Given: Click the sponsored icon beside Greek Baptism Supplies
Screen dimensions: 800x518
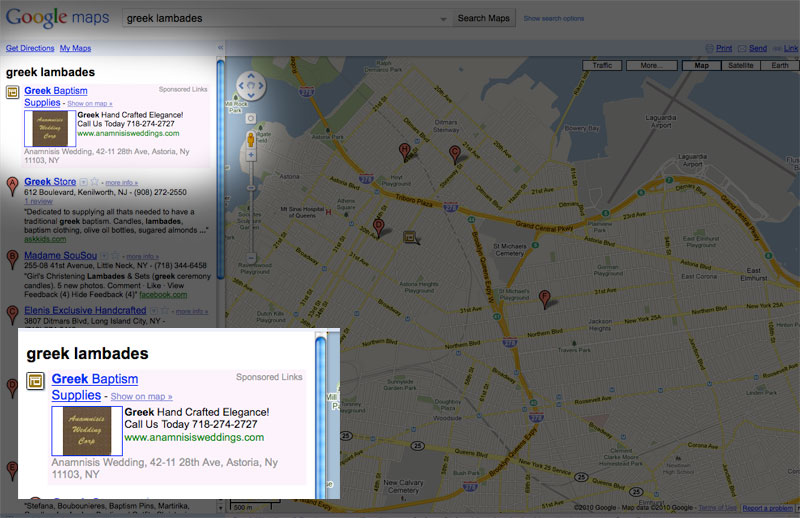Looking at the screenshot, I should (x=12, y=92).
